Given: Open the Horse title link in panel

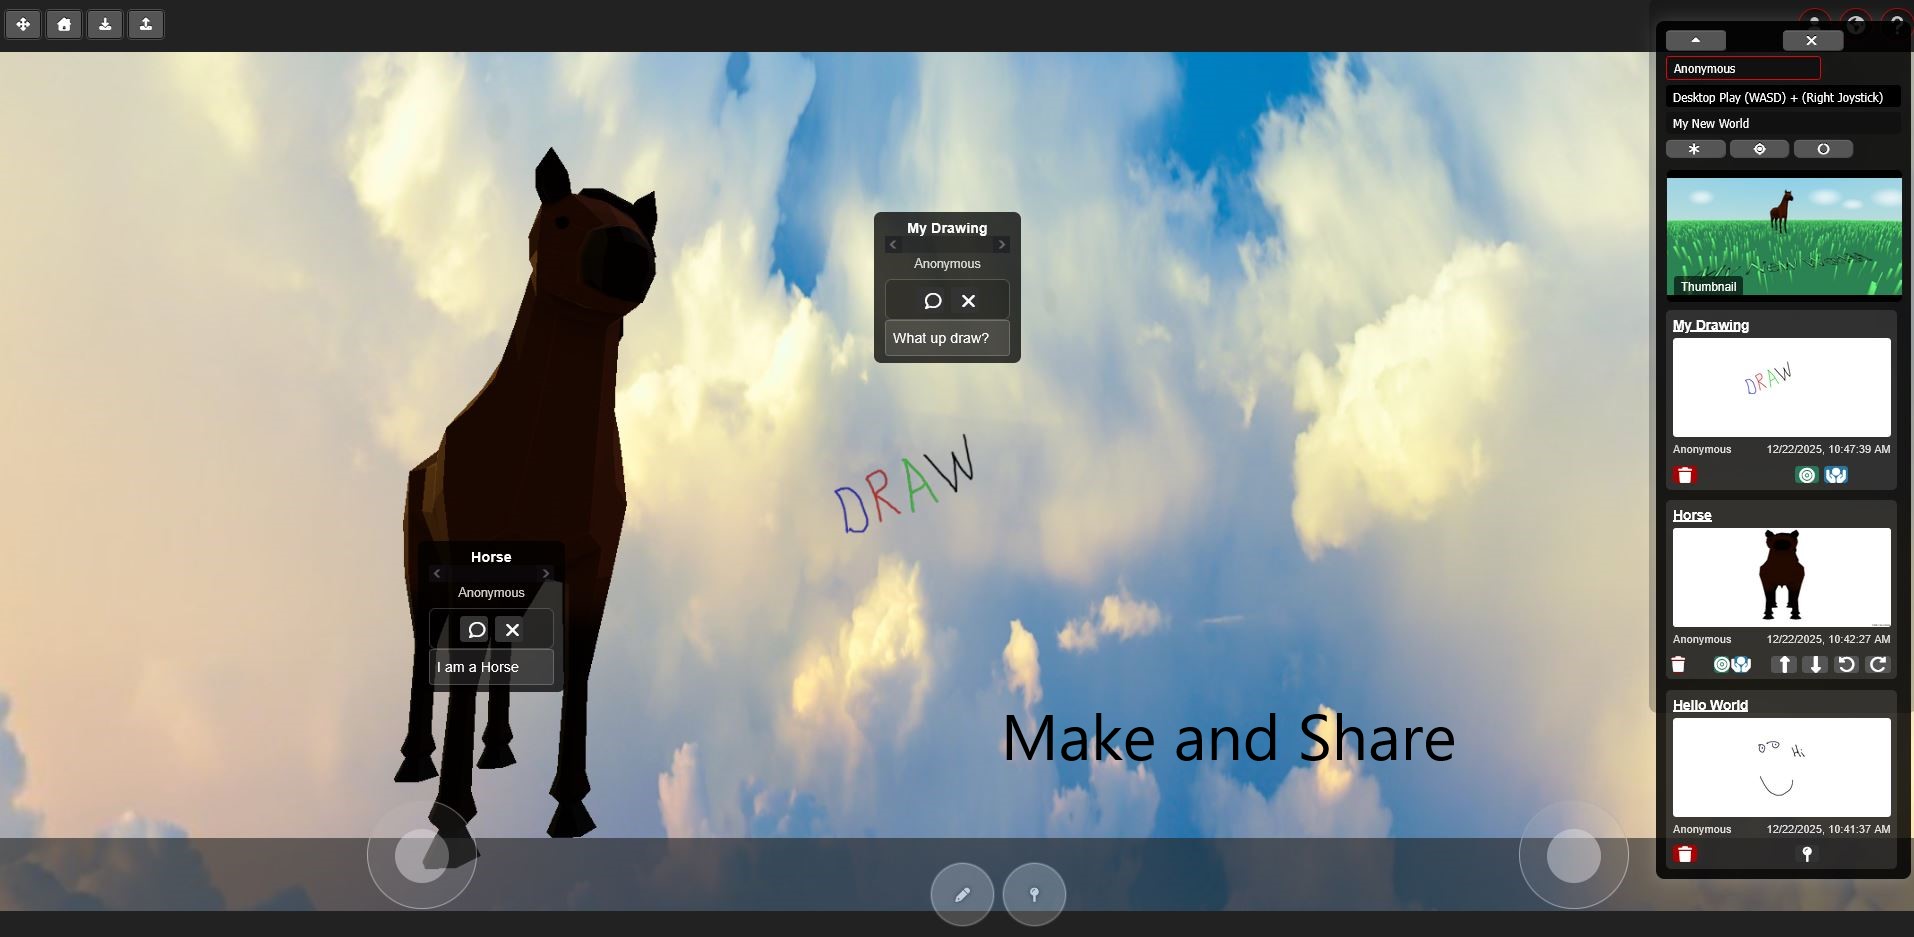Looking at the screenshot, I should coord(1692,515).
